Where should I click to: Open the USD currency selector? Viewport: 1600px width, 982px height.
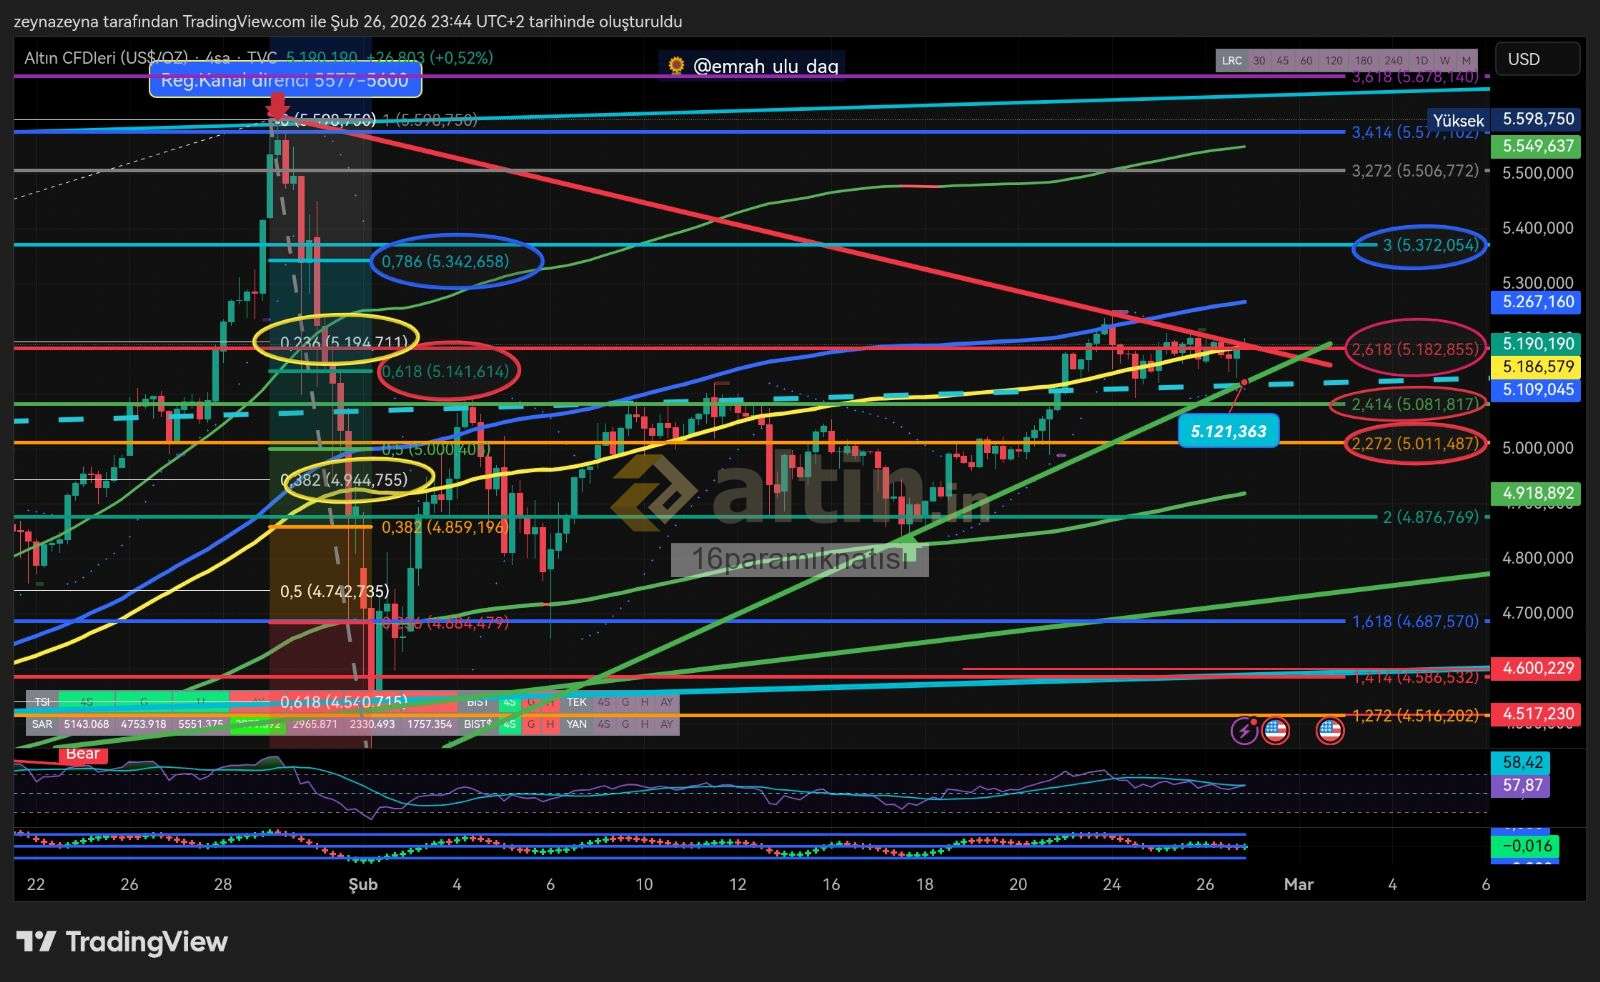click(1537, 59)
